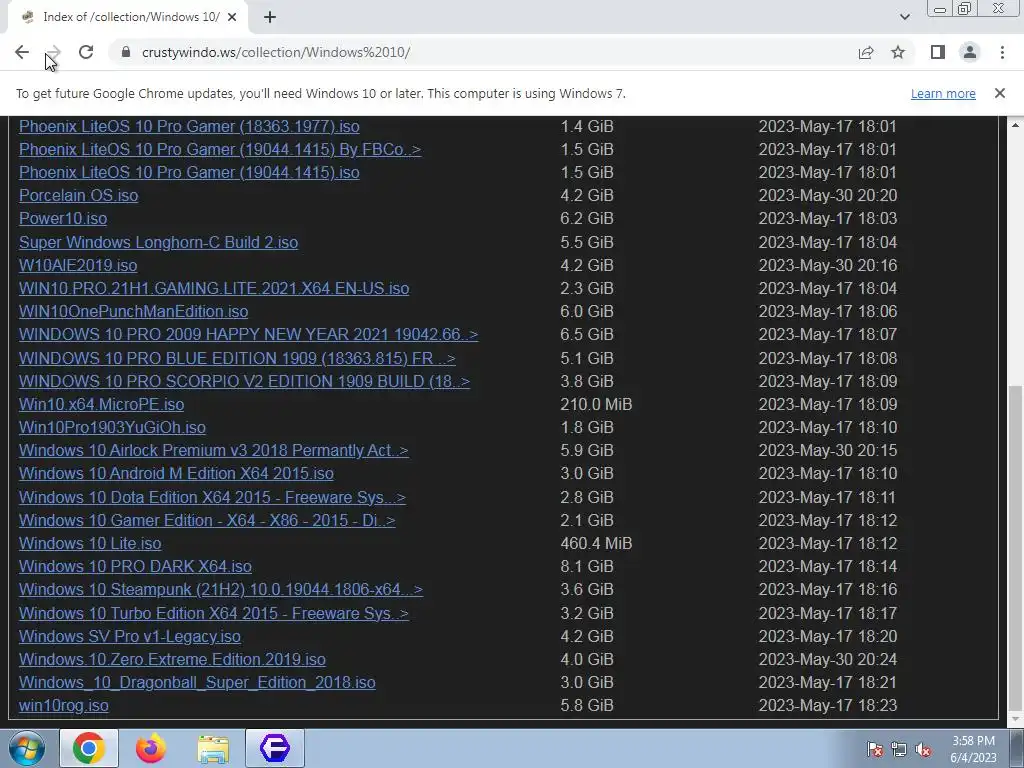Open WINDOWS 10 PRO SCORPIO V2 EDITION link
Viewport: 1024px width, 768px height.
point(244,381)
